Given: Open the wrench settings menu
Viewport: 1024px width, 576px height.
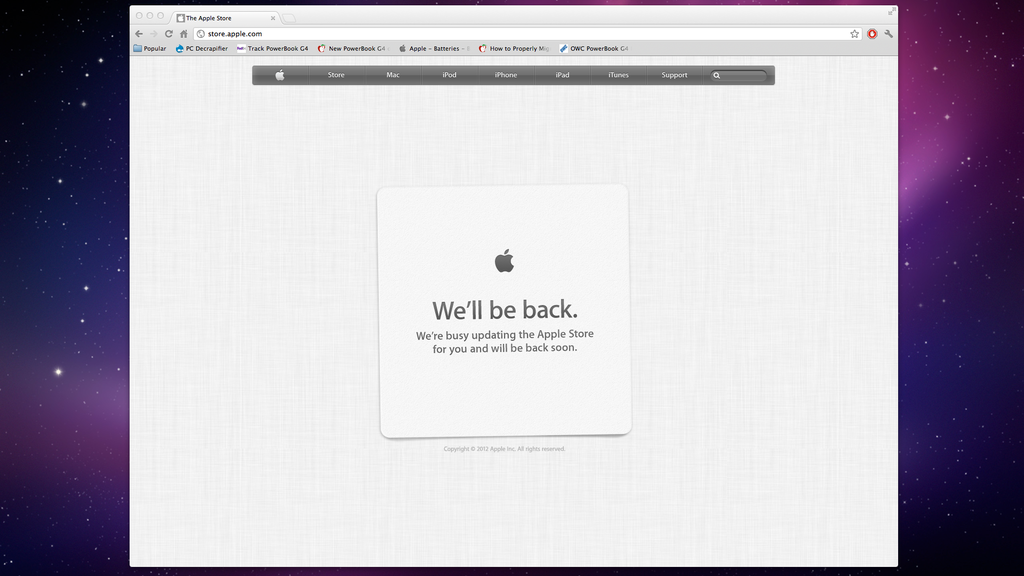Looking at the screenshot, I should click(888, 34).
